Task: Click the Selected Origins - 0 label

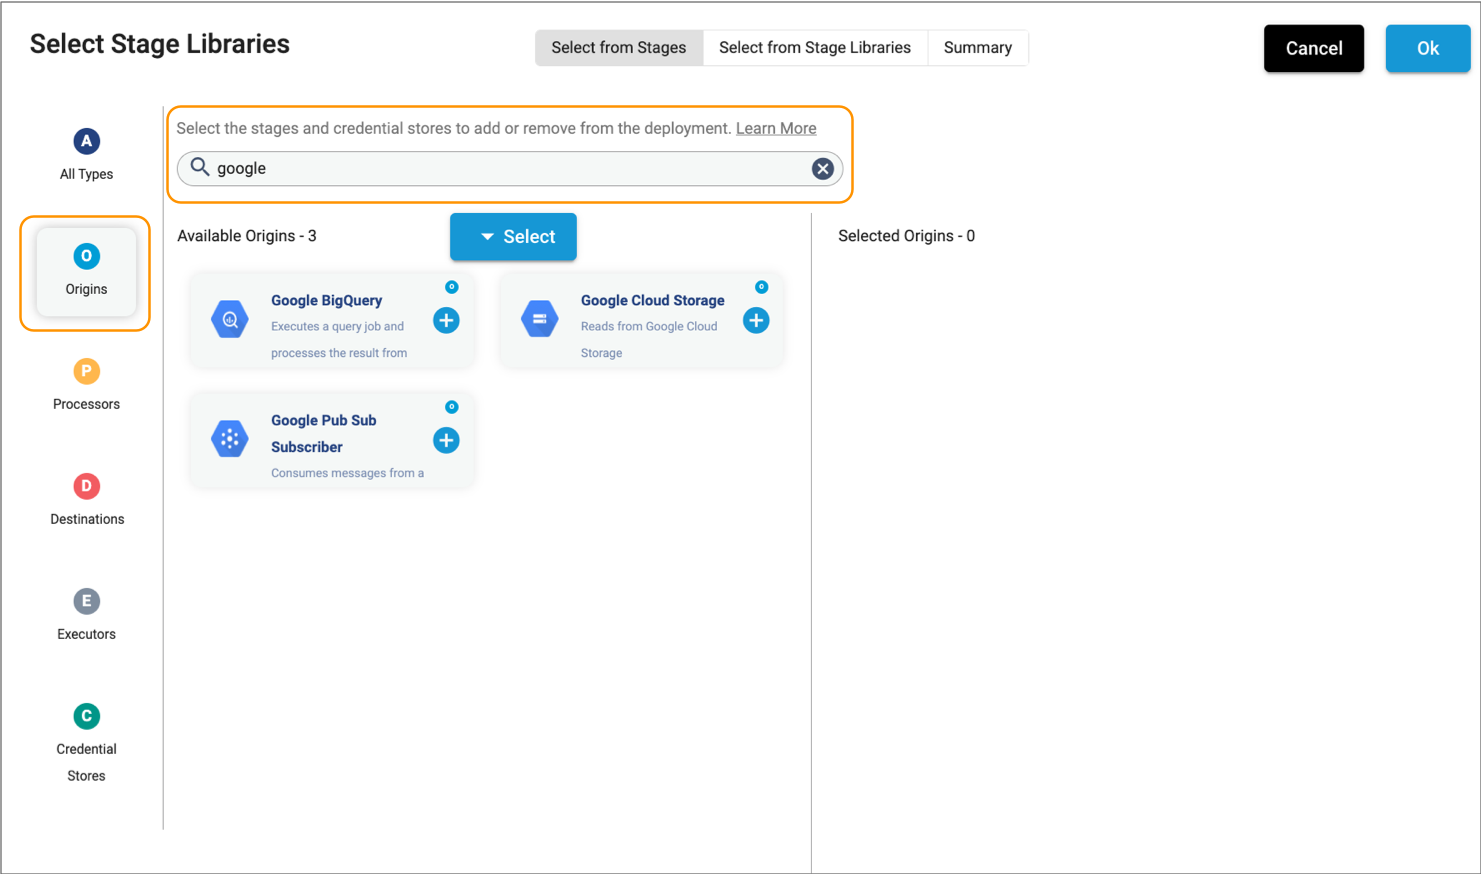Action: click(907, 236)
